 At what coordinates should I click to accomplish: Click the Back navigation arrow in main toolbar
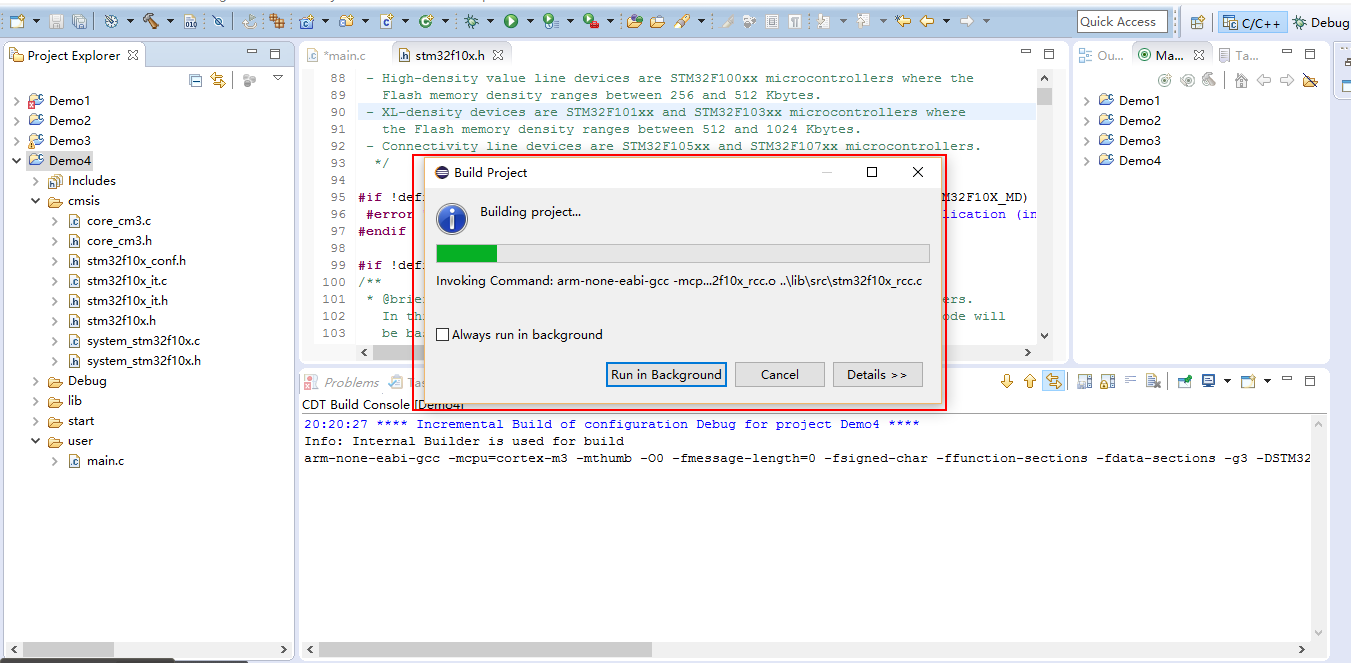click(927, 21)
